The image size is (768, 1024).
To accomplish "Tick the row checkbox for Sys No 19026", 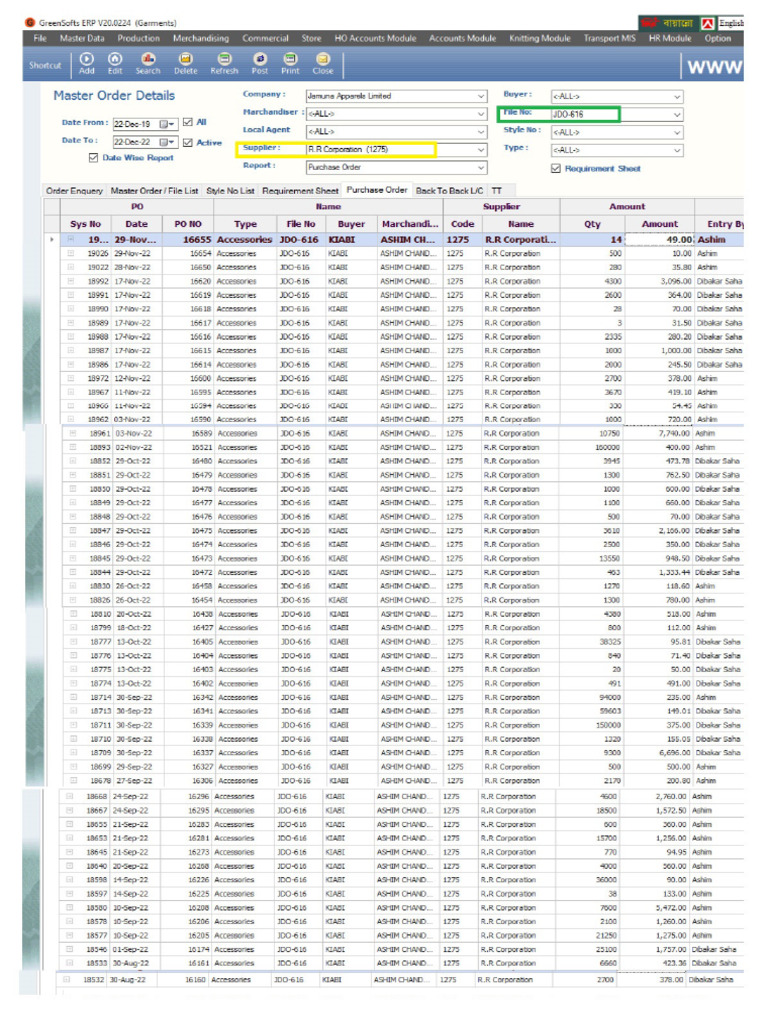I will (x=71, y=253).
